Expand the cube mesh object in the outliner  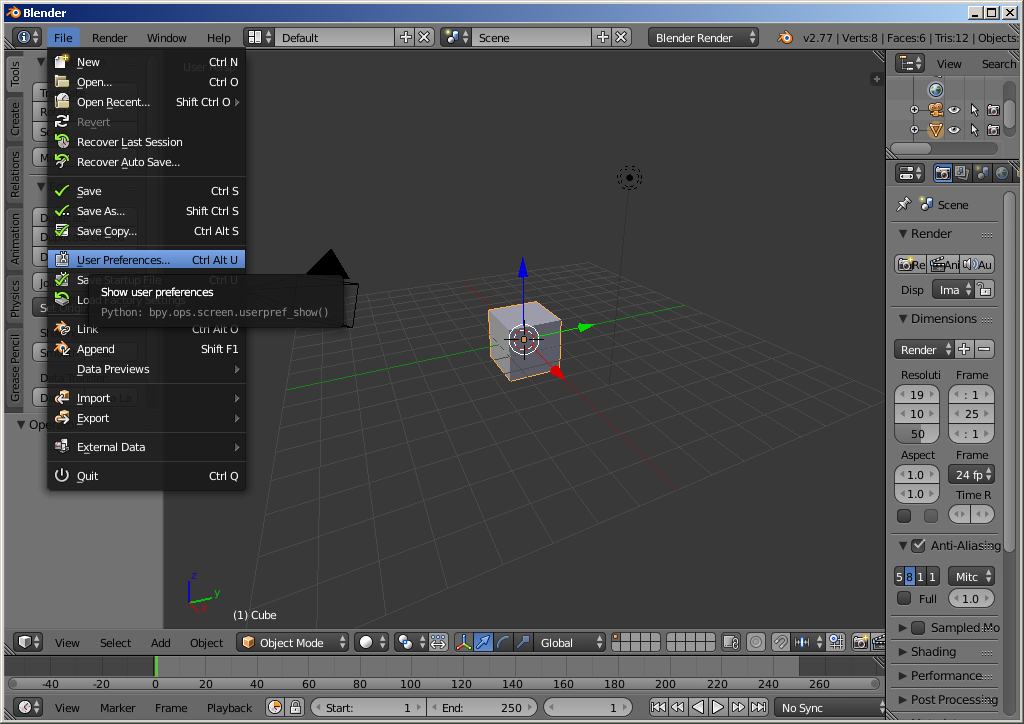(x=914, y=129)
